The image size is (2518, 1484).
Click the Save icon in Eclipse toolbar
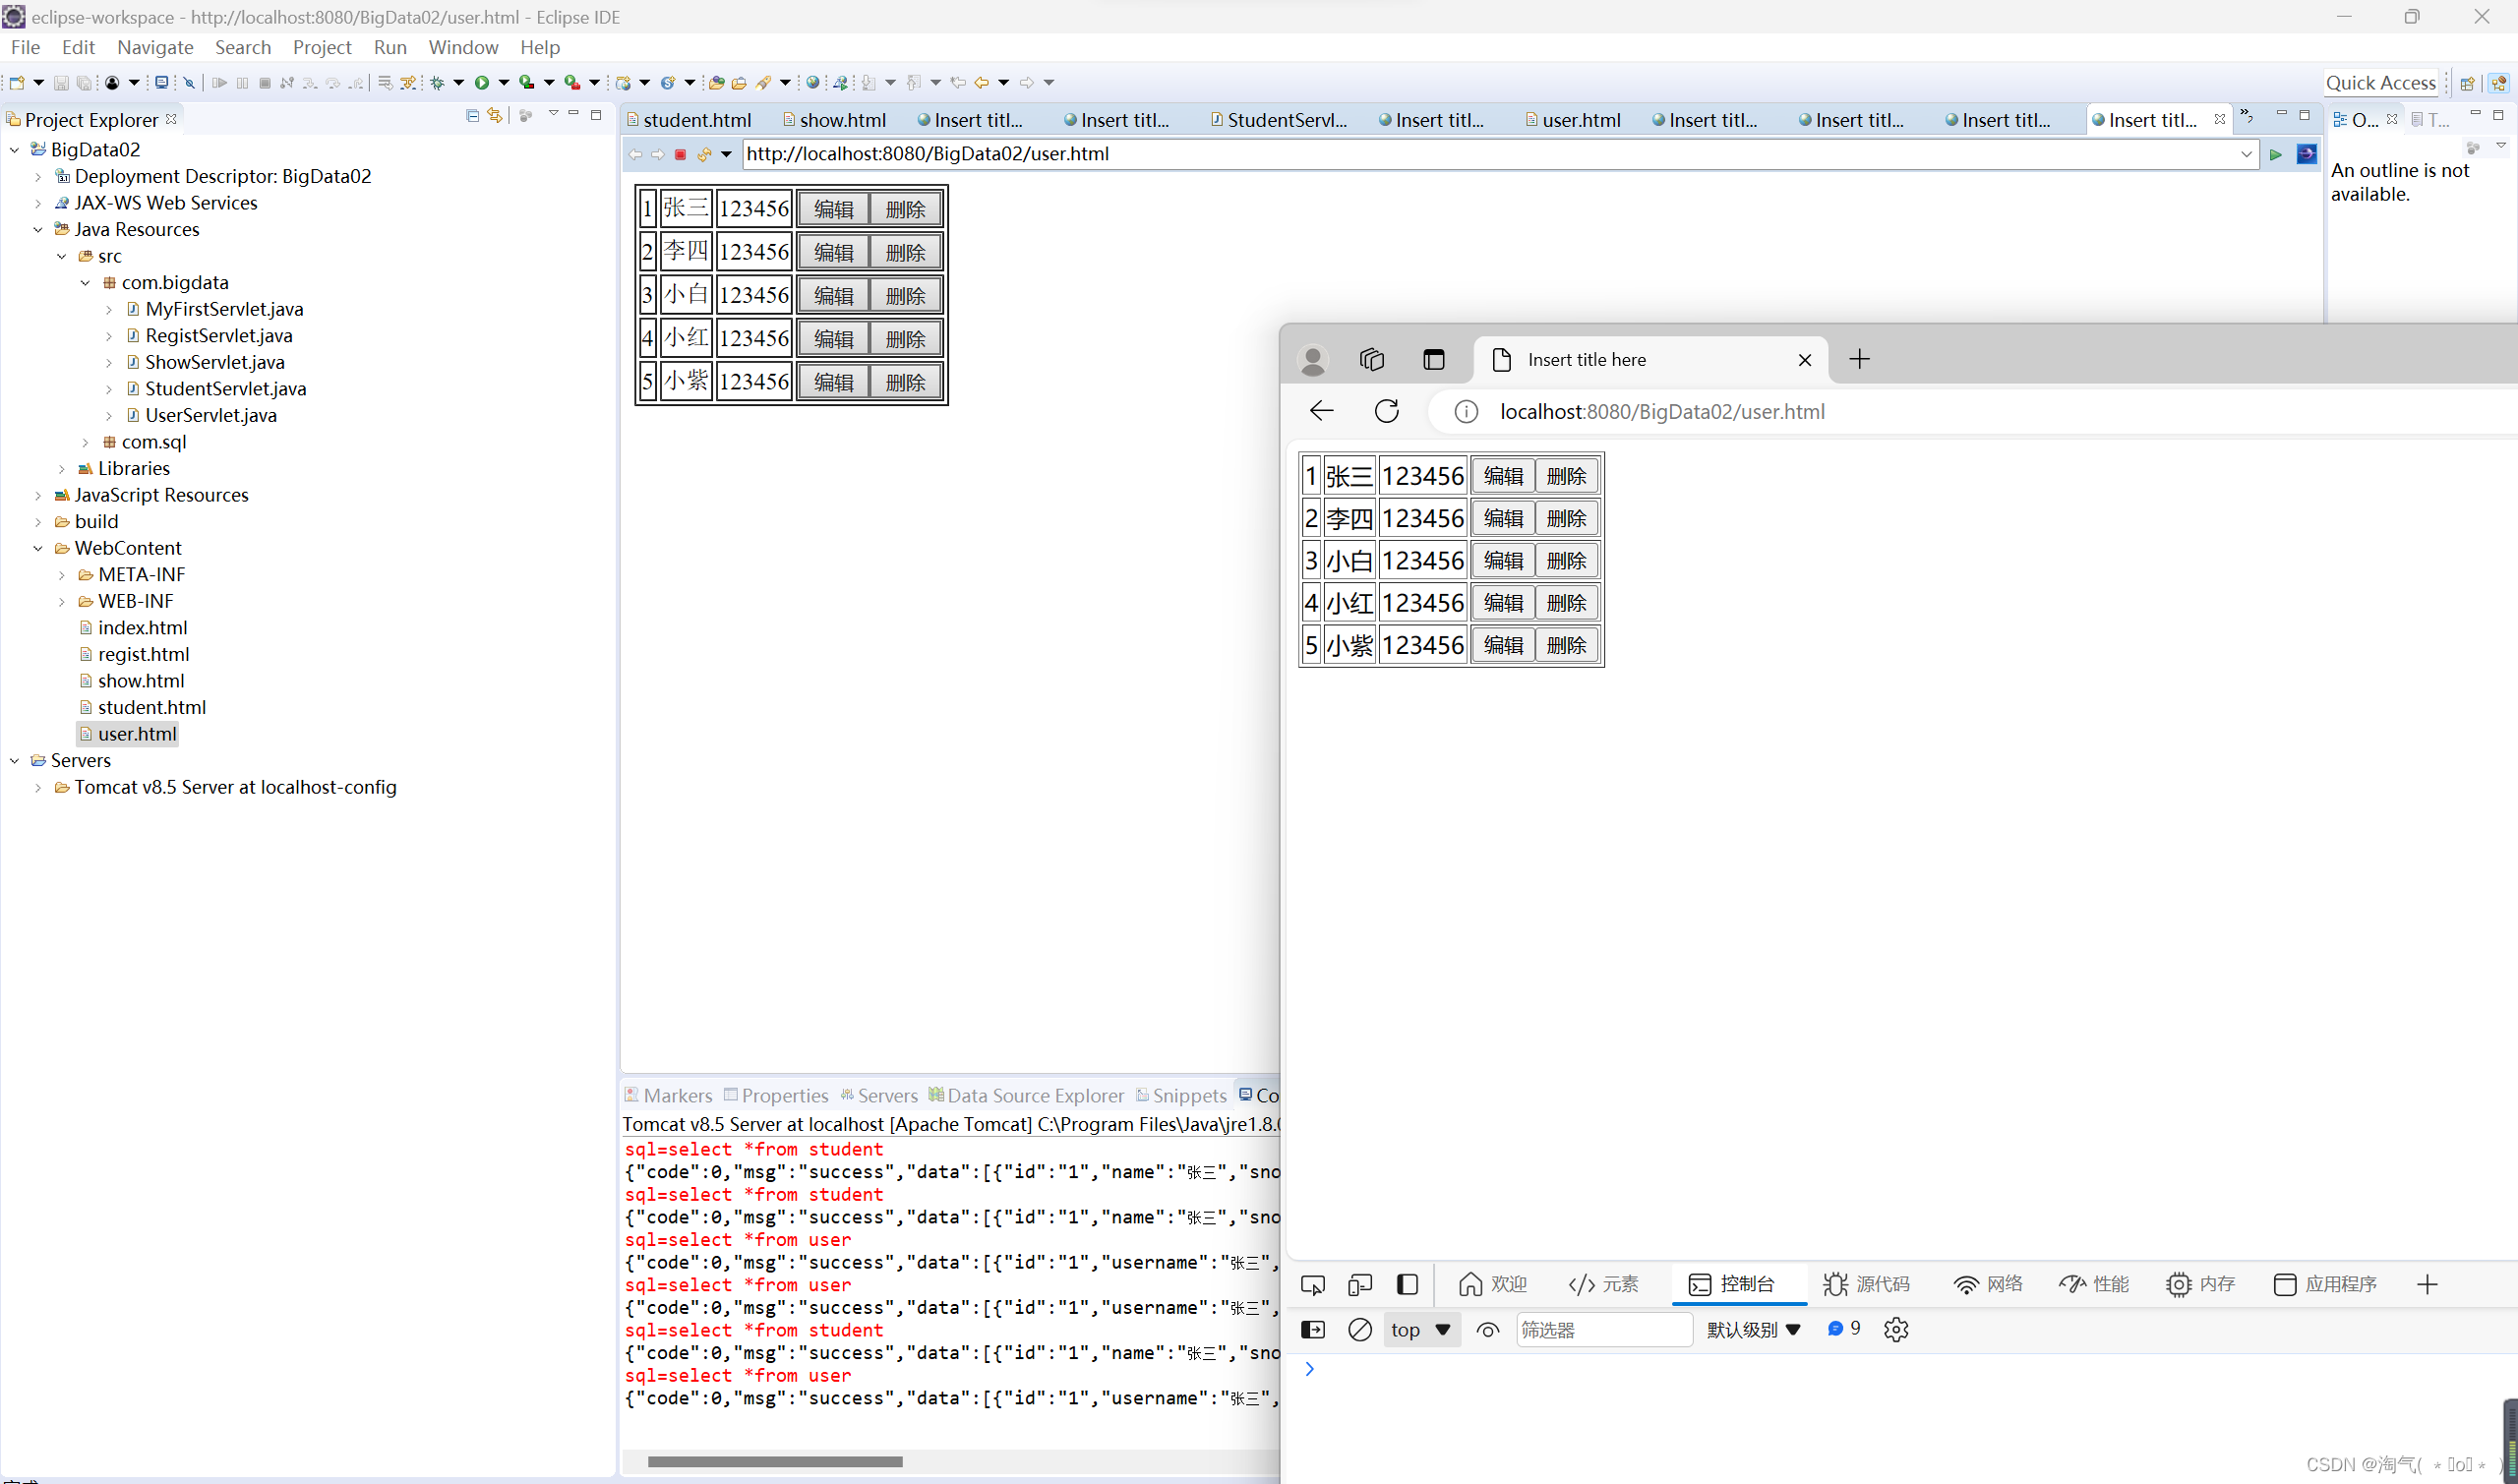point(61,82)
